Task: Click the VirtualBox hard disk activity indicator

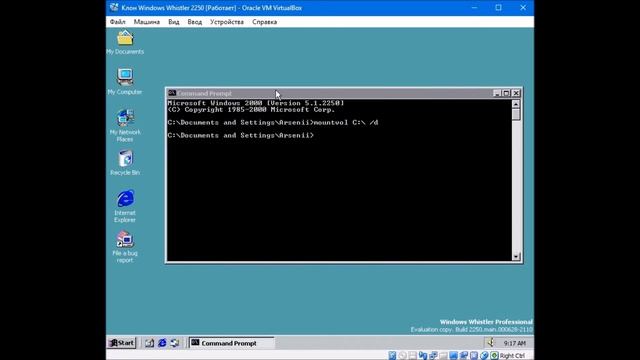Action: click(392, 356)
